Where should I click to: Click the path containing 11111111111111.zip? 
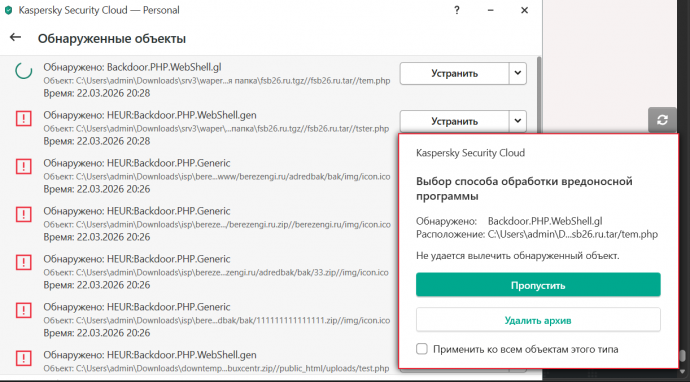pyautogui.click(x=217, y=321)
